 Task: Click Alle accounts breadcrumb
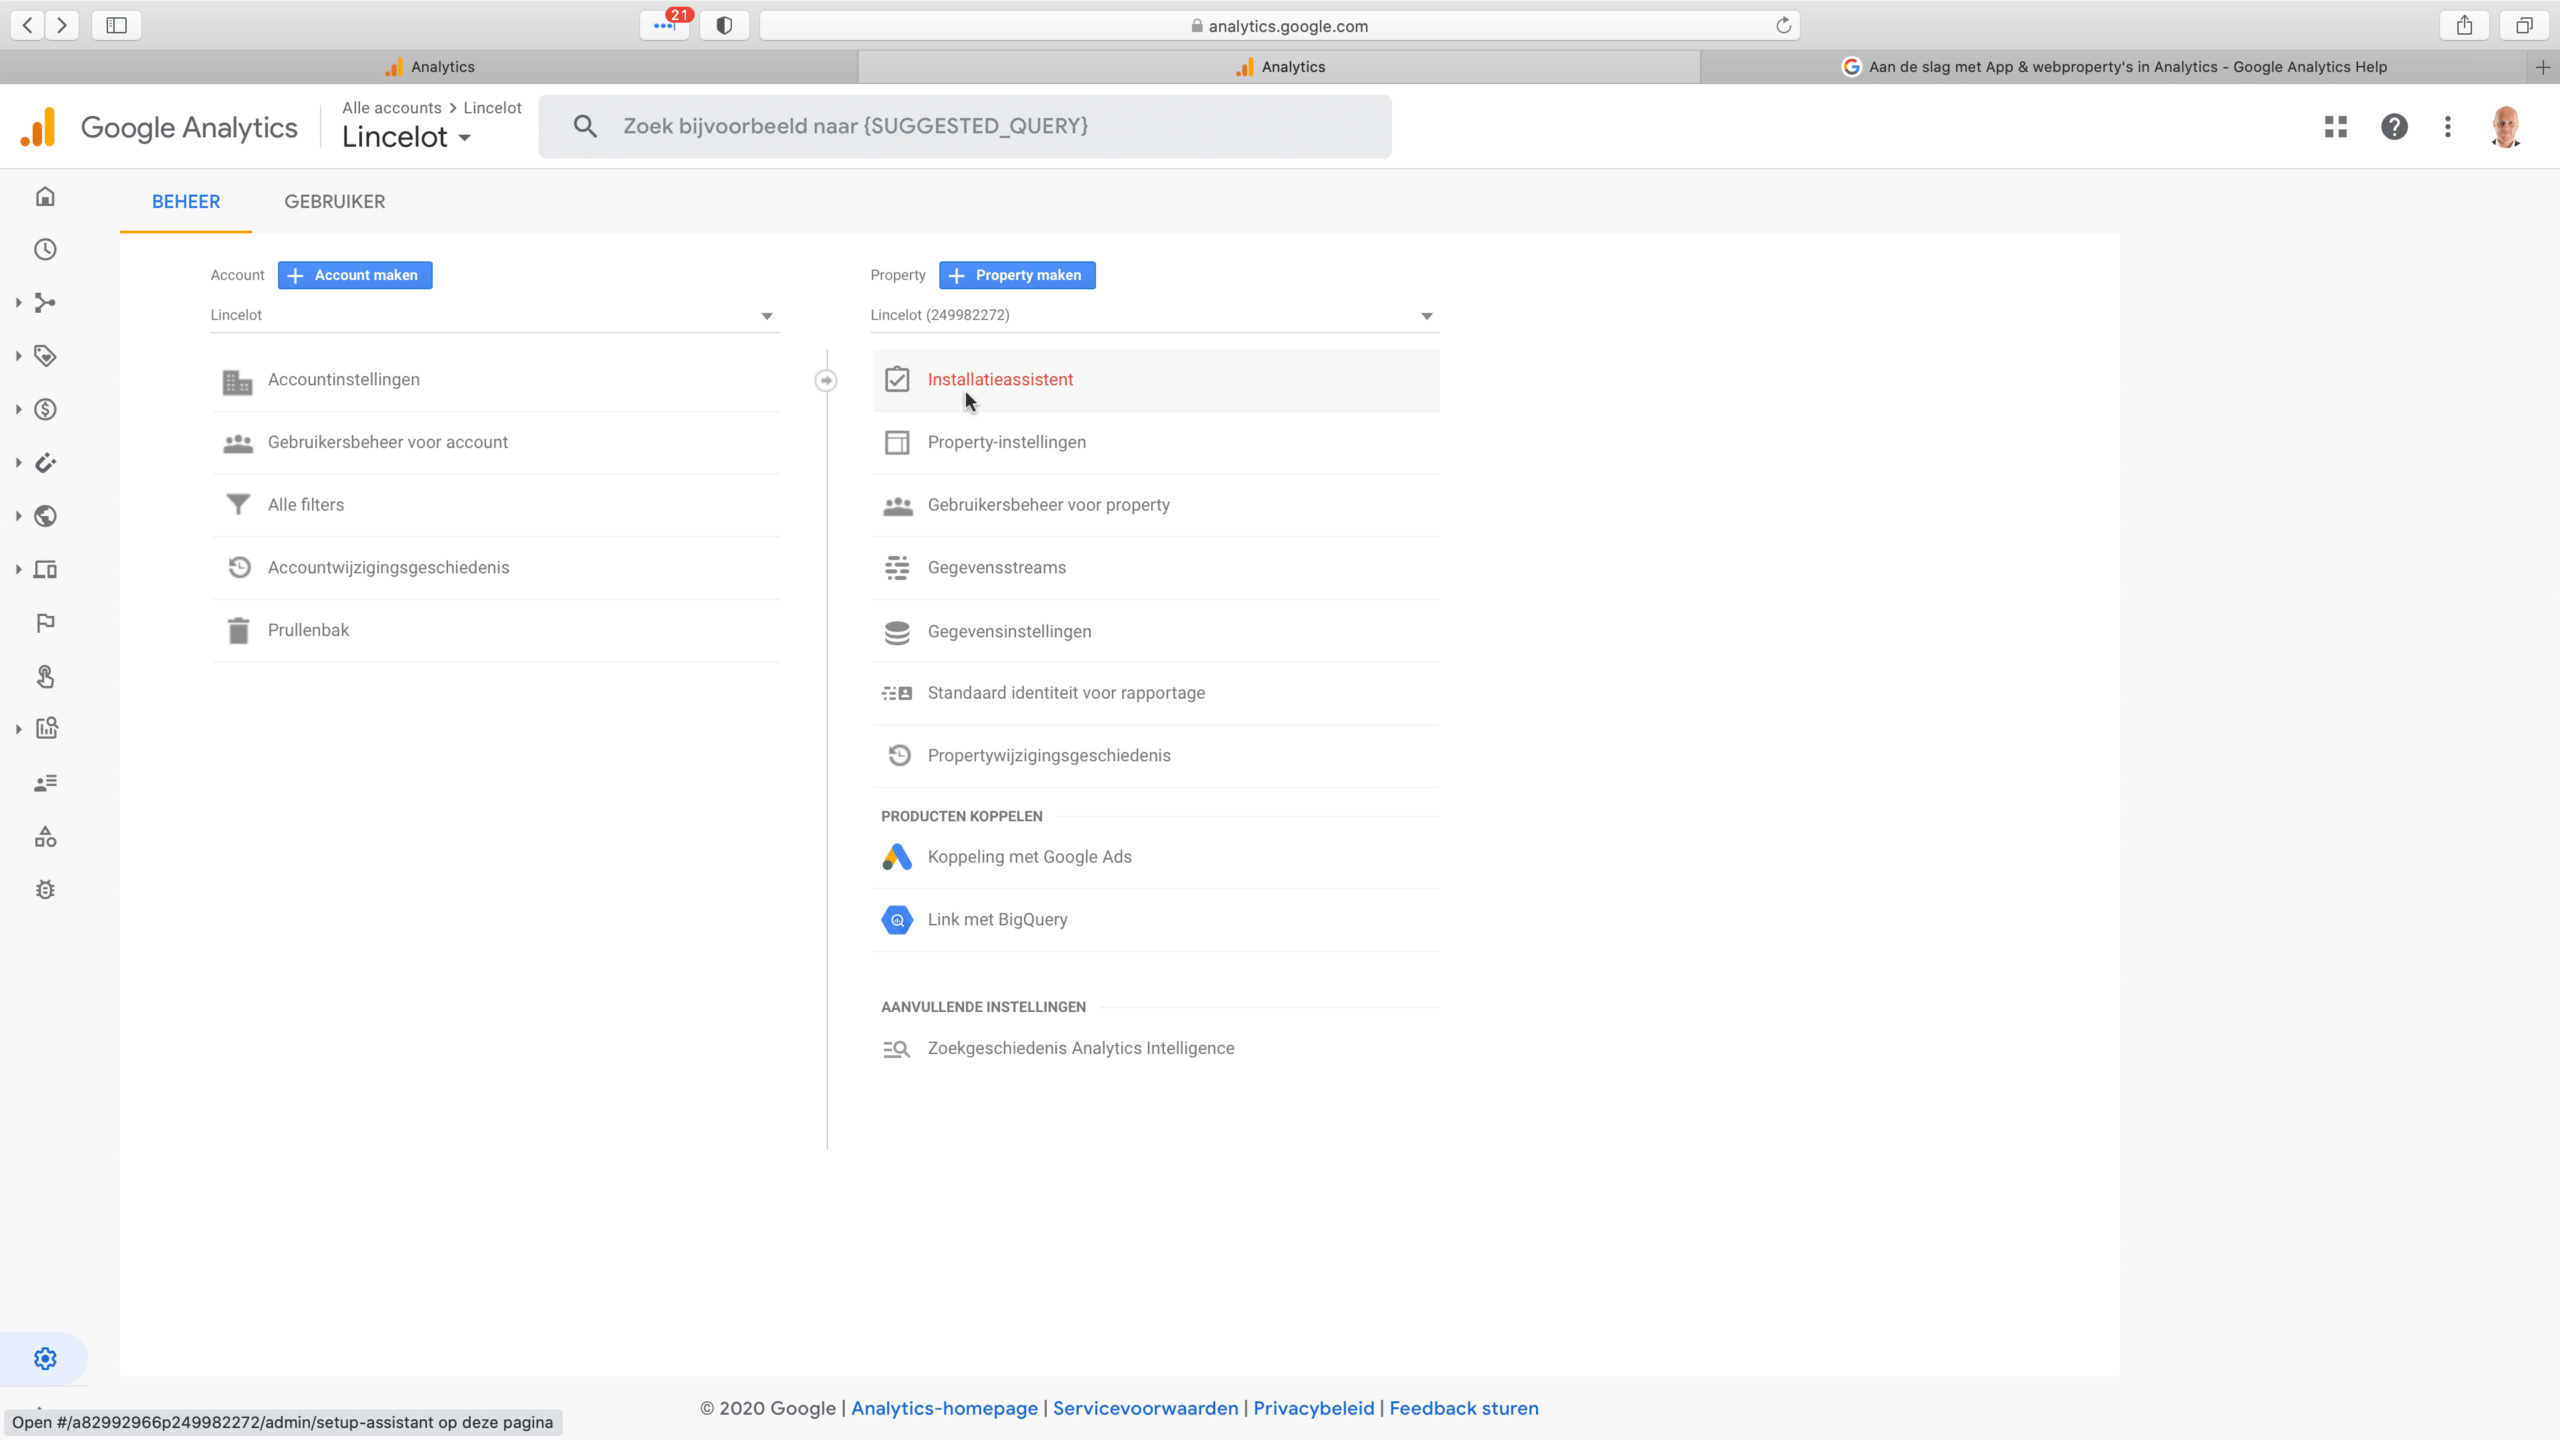tap(392, 108)
